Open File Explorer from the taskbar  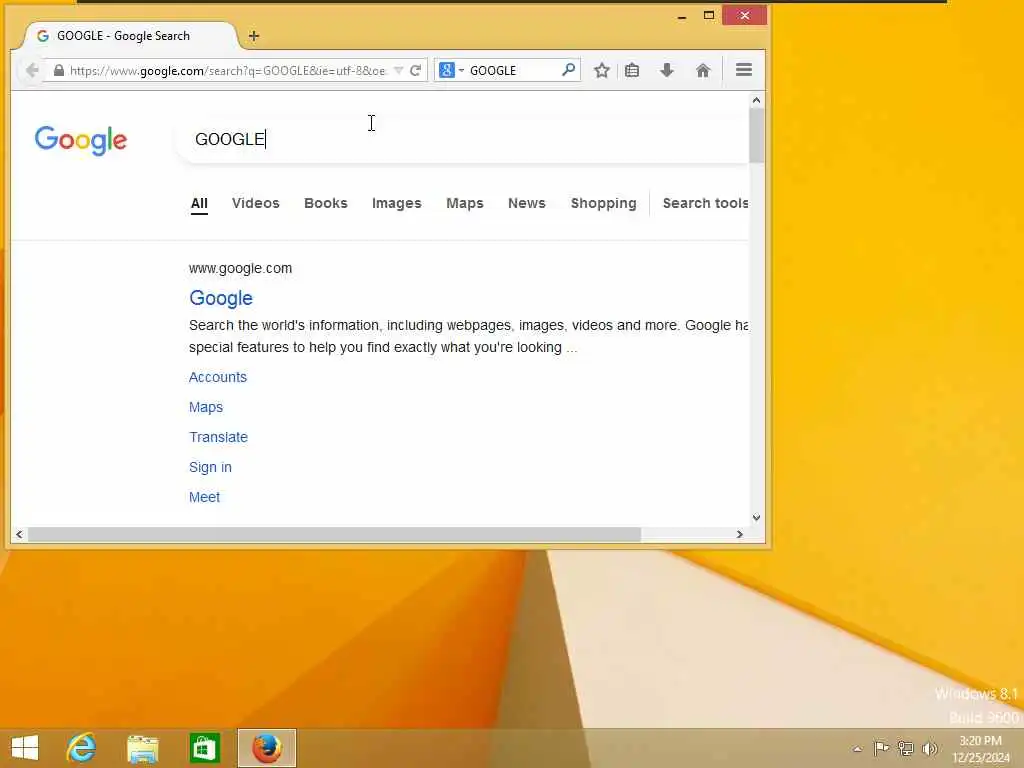tap(142, 748)
